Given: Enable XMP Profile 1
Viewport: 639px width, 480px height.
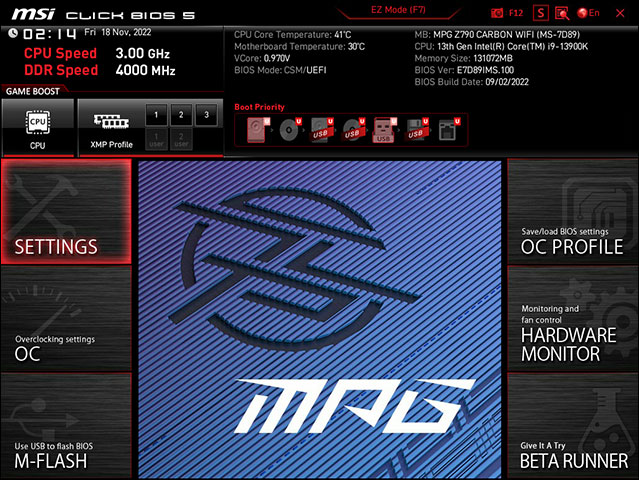Looking at the screenshot, I should coord(156,114).
